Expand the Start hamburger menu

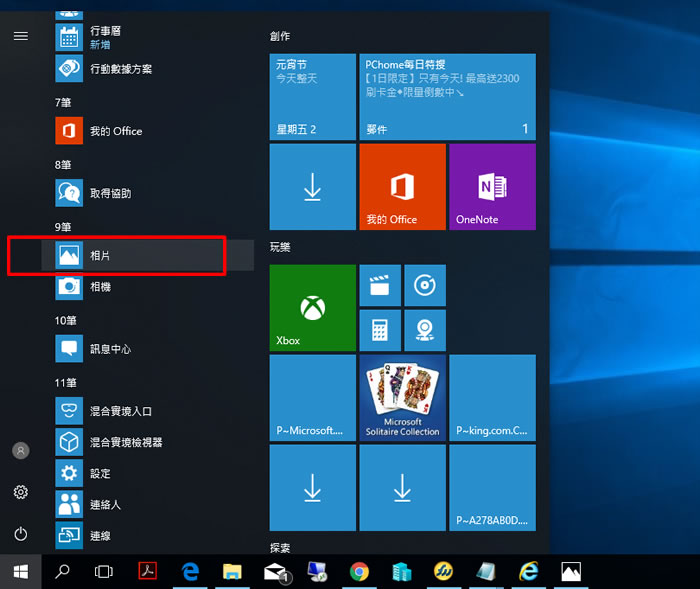click(21, 36)
